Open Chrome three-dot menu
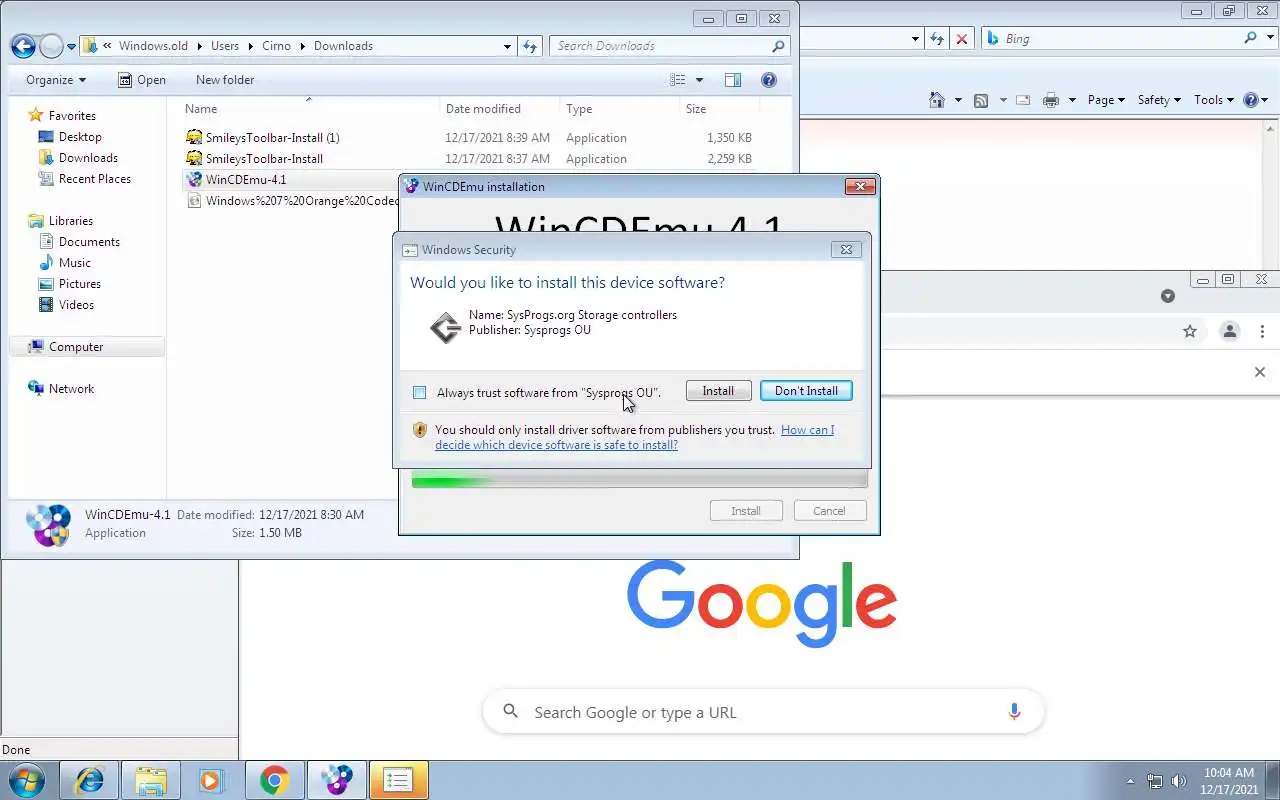This screenshot has height=800, width=1280. point(1262,331)
